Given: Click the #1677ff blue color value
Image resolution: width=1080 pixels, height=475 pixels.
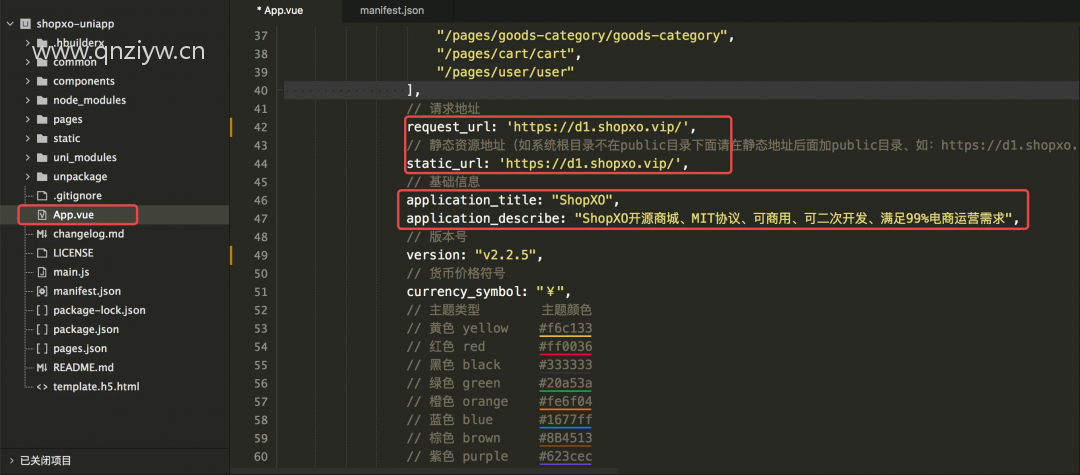Looking at the screenshot, I should click(565, 420).
